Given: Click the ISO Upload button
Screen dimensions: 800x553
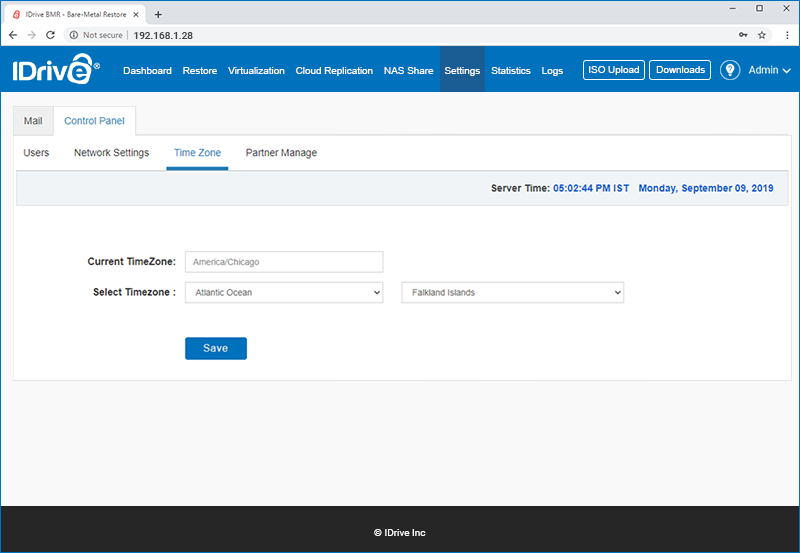Looking at the screenshot, I should click(614, 70).
